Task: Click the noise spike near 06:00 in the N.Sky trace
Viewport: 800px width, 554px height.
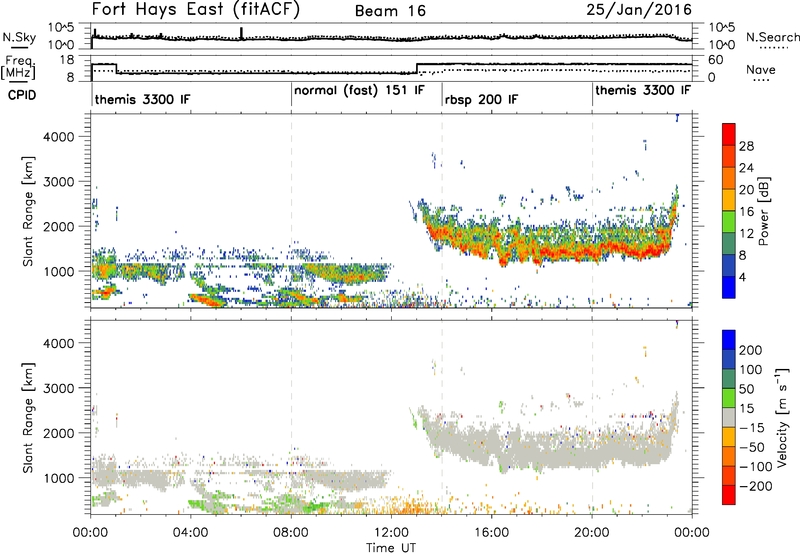Action: [x=241, y=33]
